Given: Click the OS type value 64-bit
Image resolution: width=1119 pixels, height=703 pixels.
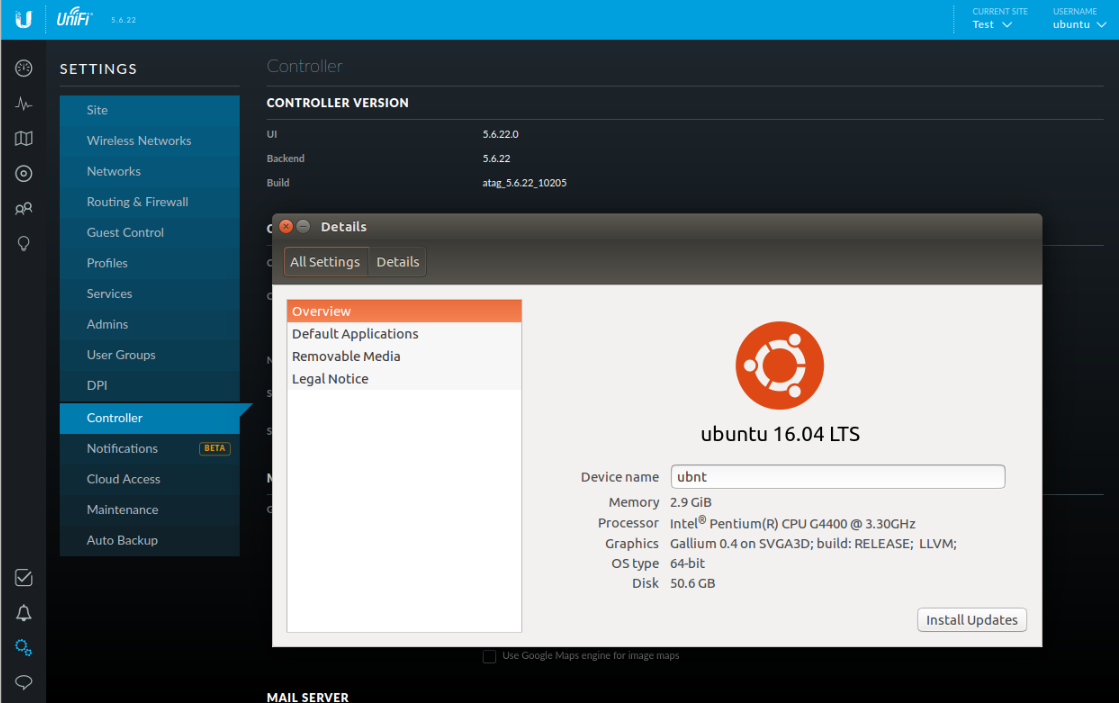Looking at the screenshot, I should coord(687,564).
